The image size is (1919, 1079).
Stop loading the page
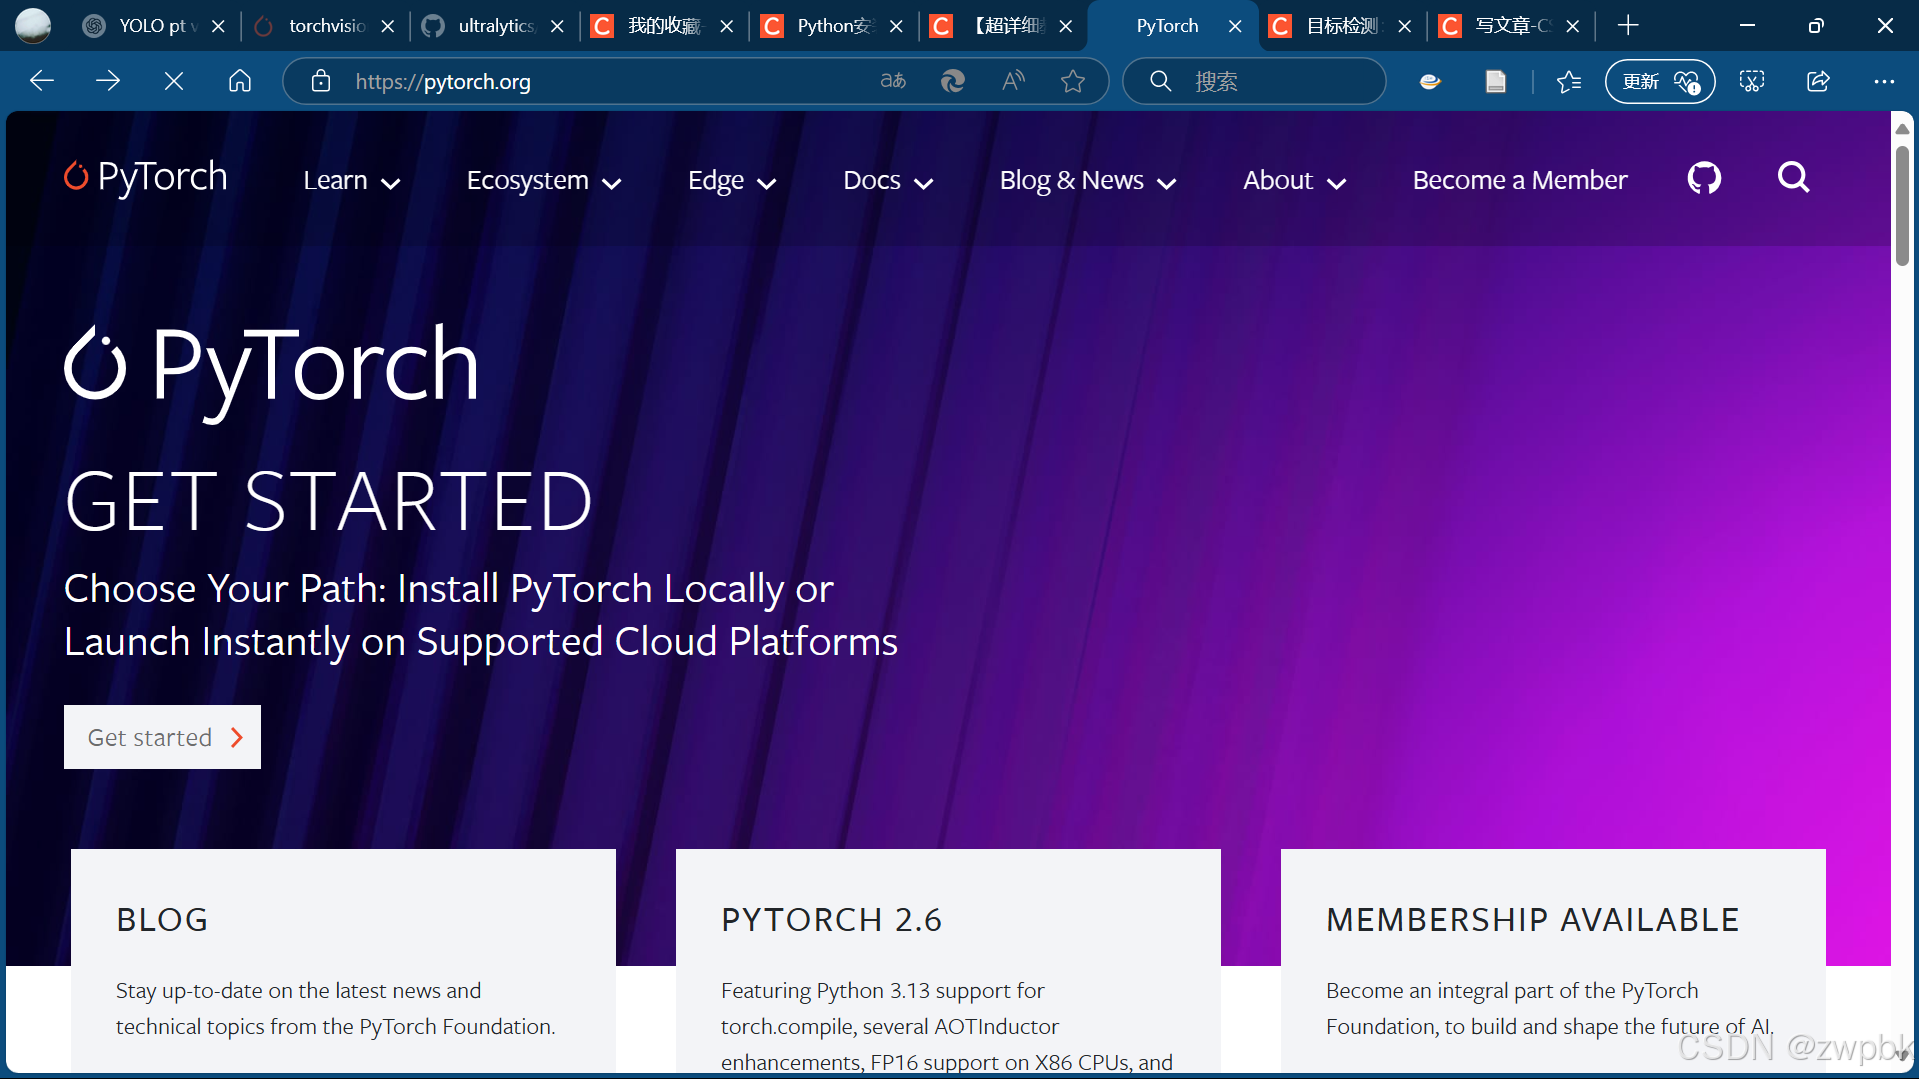point(174,81)
